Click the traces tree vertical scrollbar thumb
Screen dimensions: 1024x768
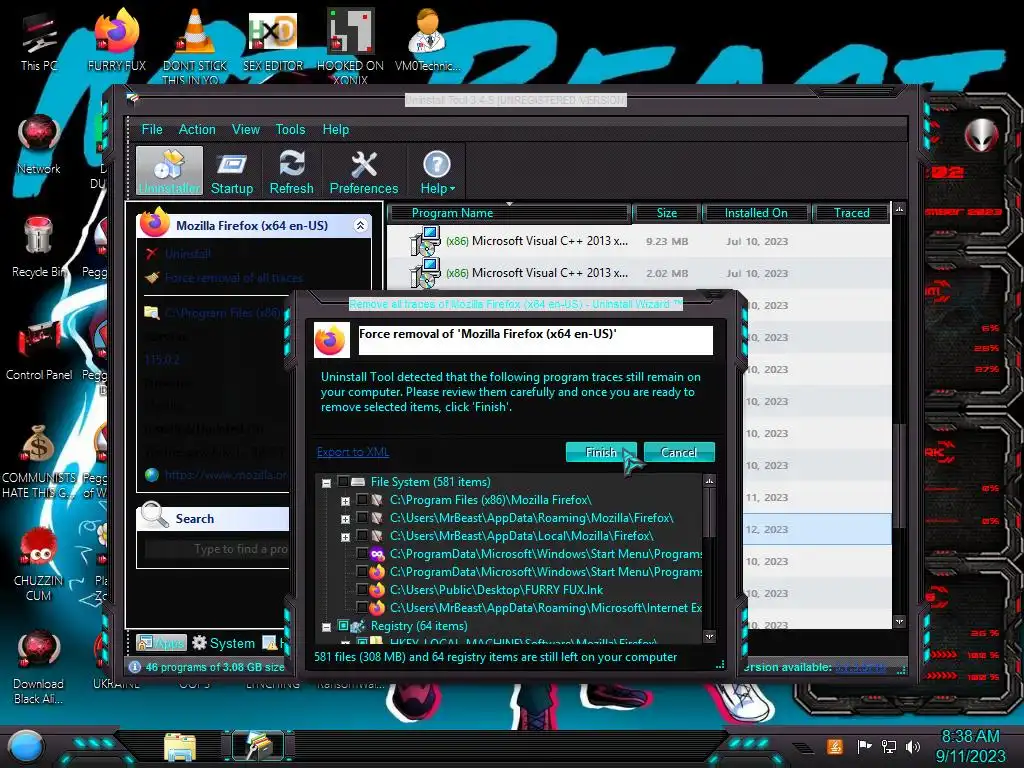point(709,513)
